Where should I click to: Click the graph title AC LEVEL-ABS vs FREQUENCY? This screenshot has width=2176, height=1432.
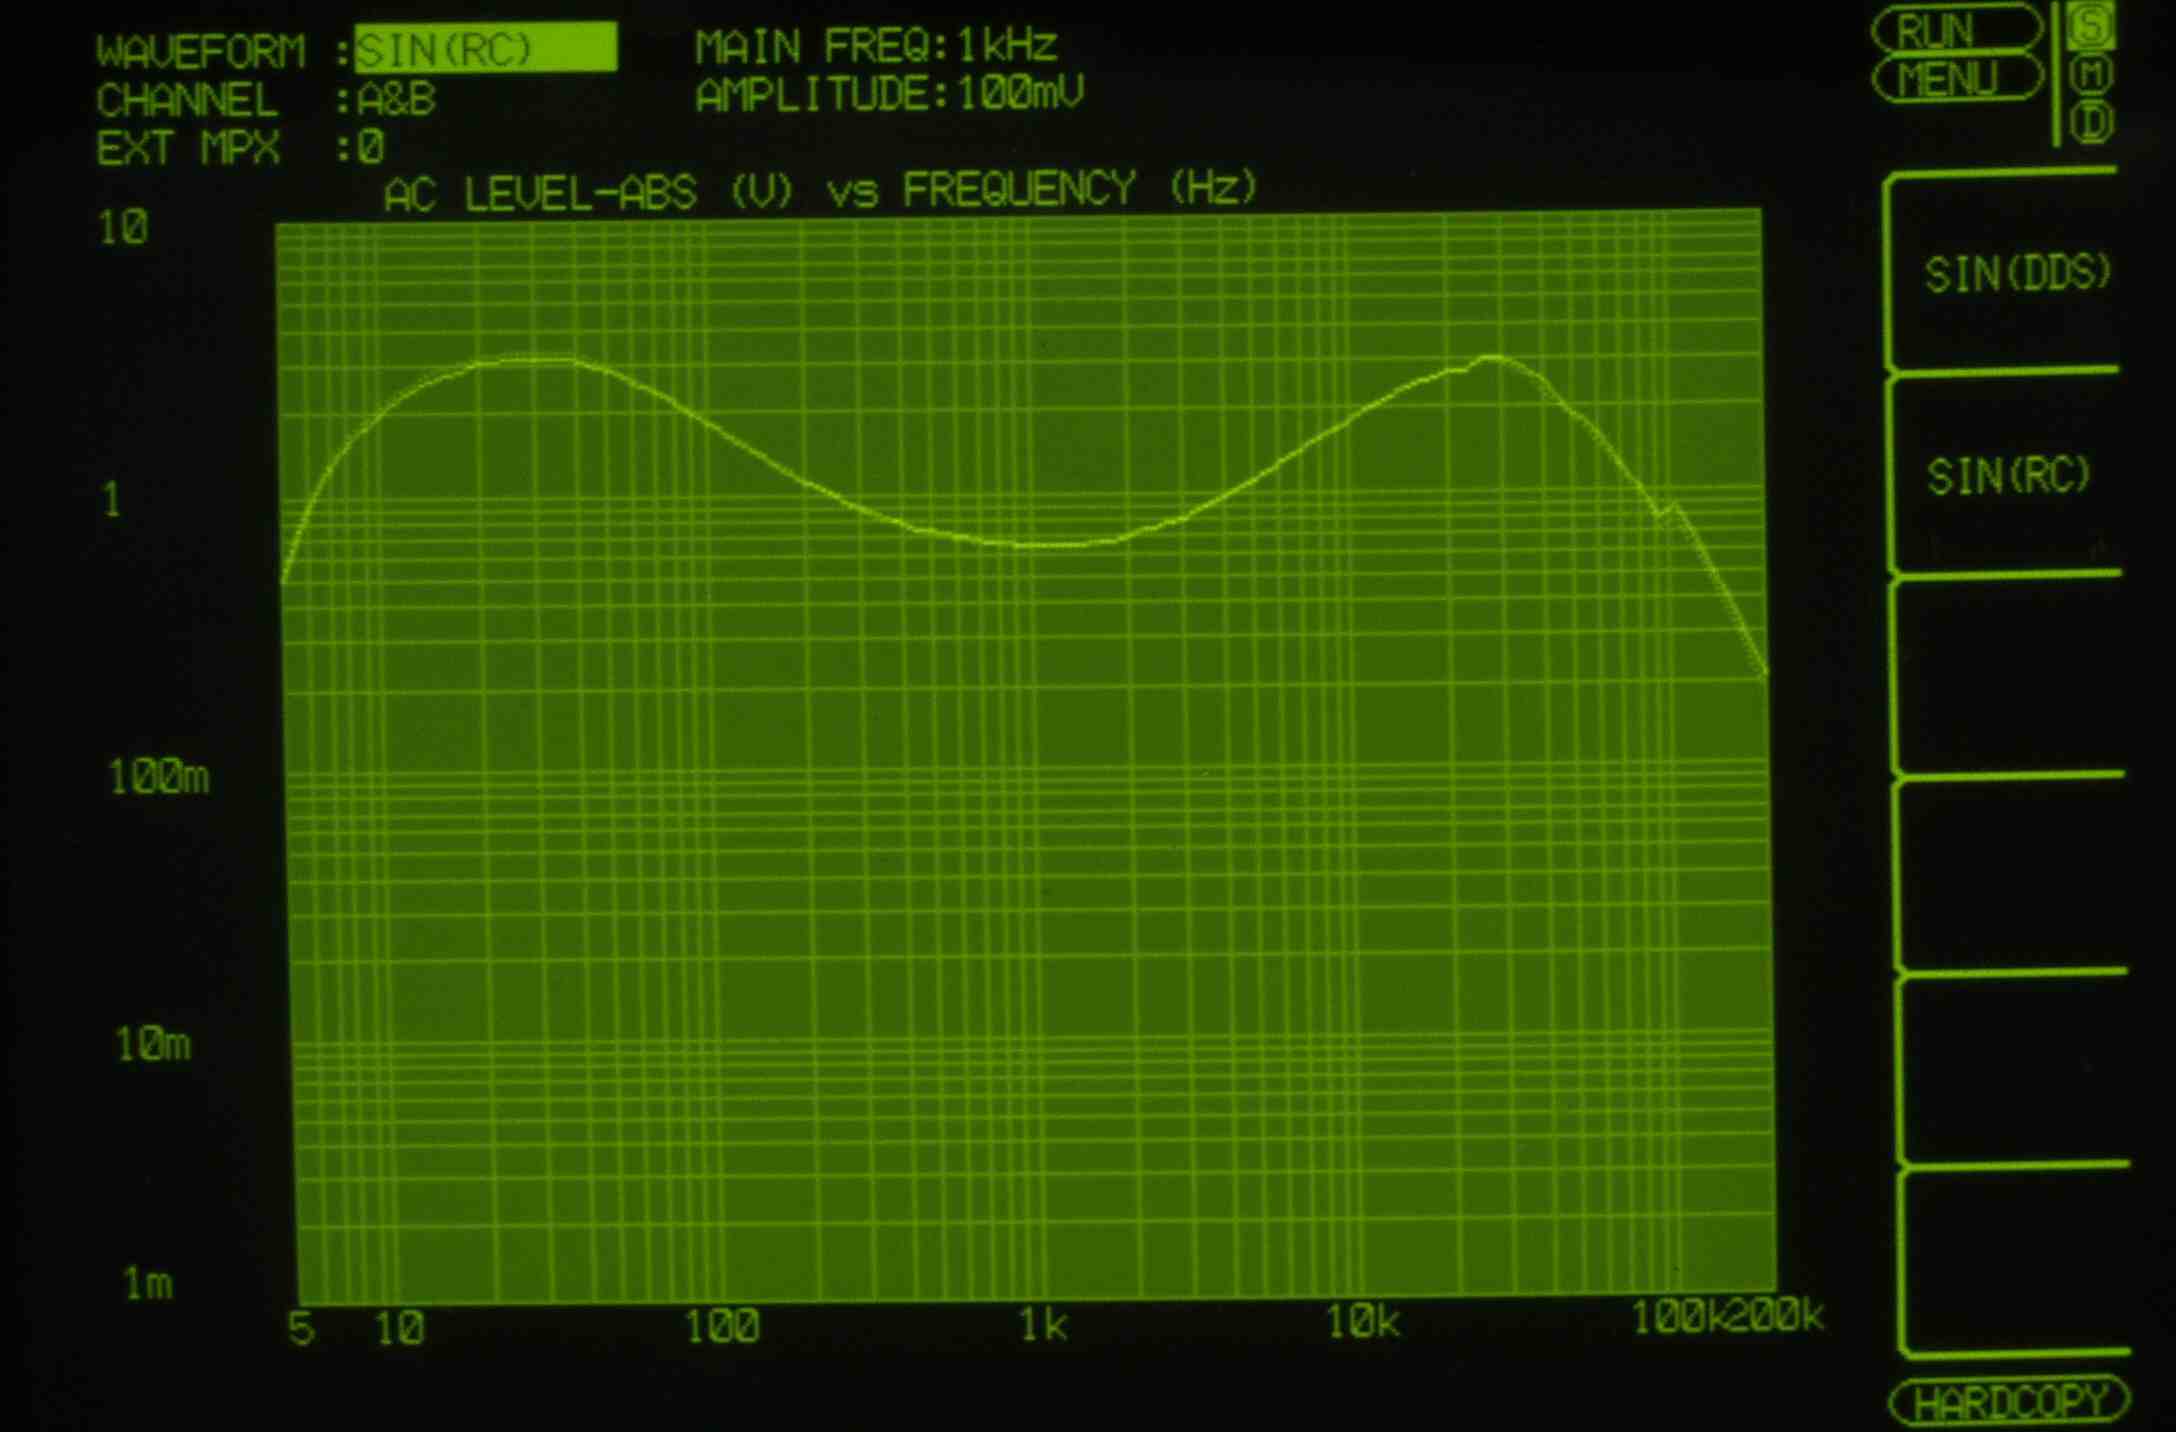(820, 190)
